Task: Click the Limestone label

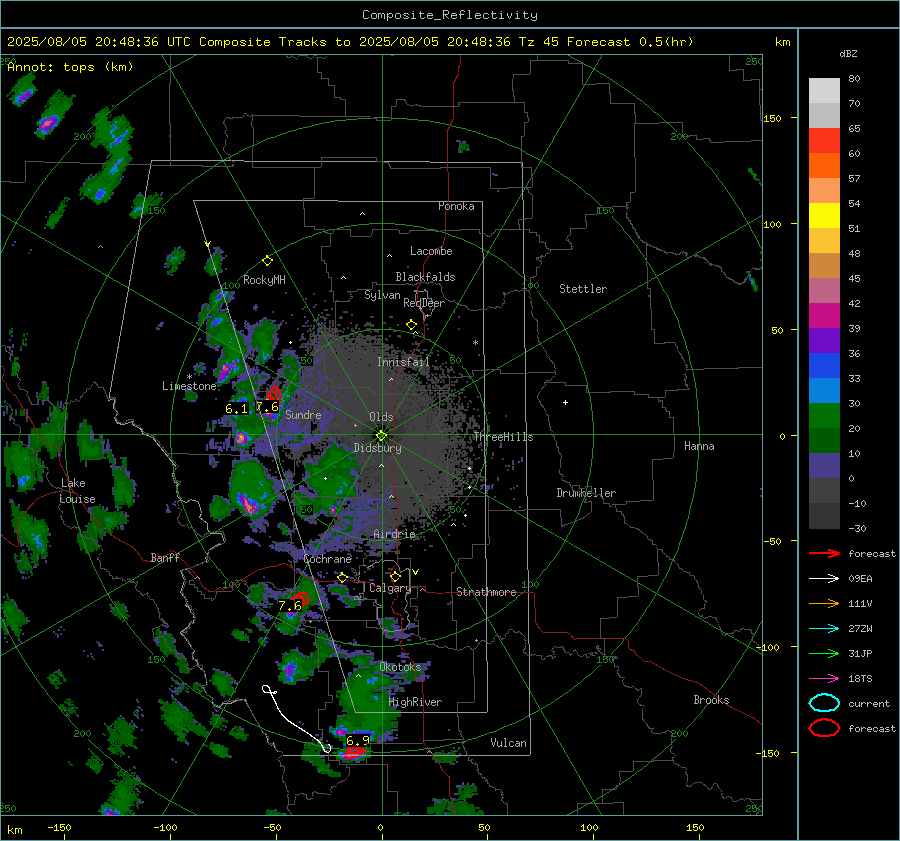Action: (x=189, y=386)
